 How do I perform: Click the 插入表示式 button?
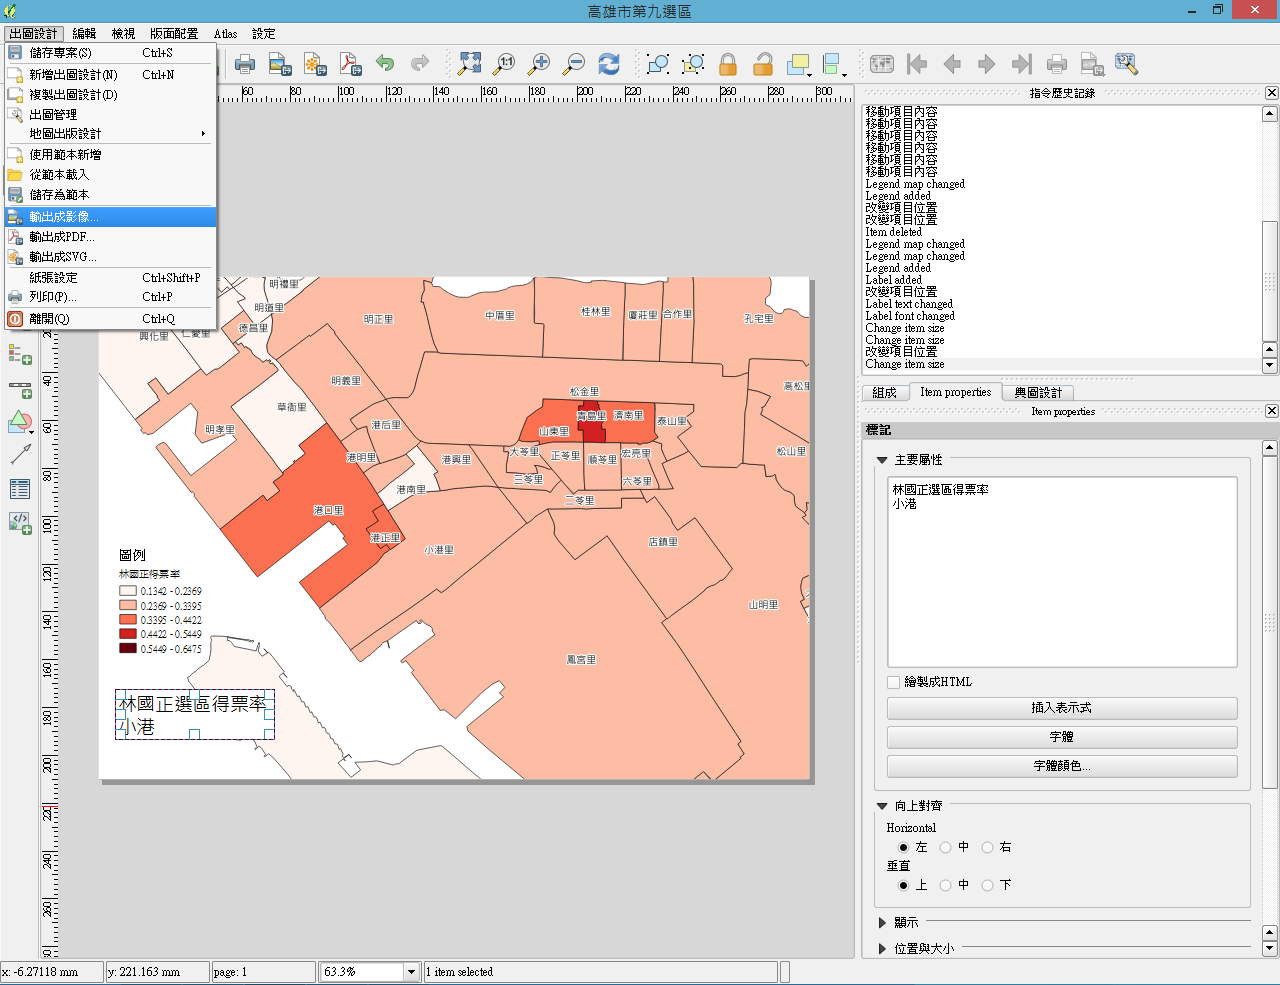(1061, 708)
